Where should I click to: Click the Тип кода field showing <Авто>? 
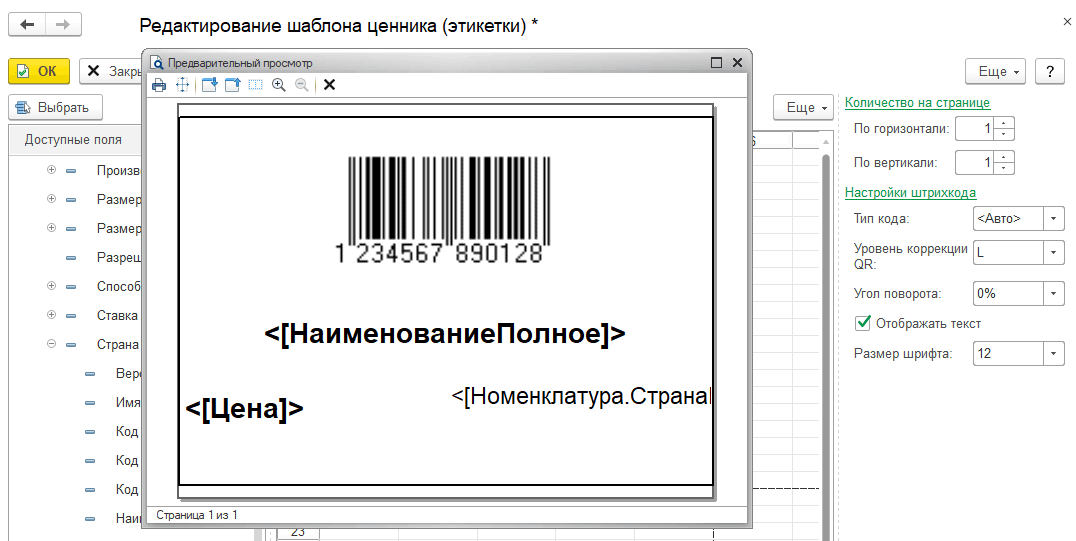[x=1008, y=218]
